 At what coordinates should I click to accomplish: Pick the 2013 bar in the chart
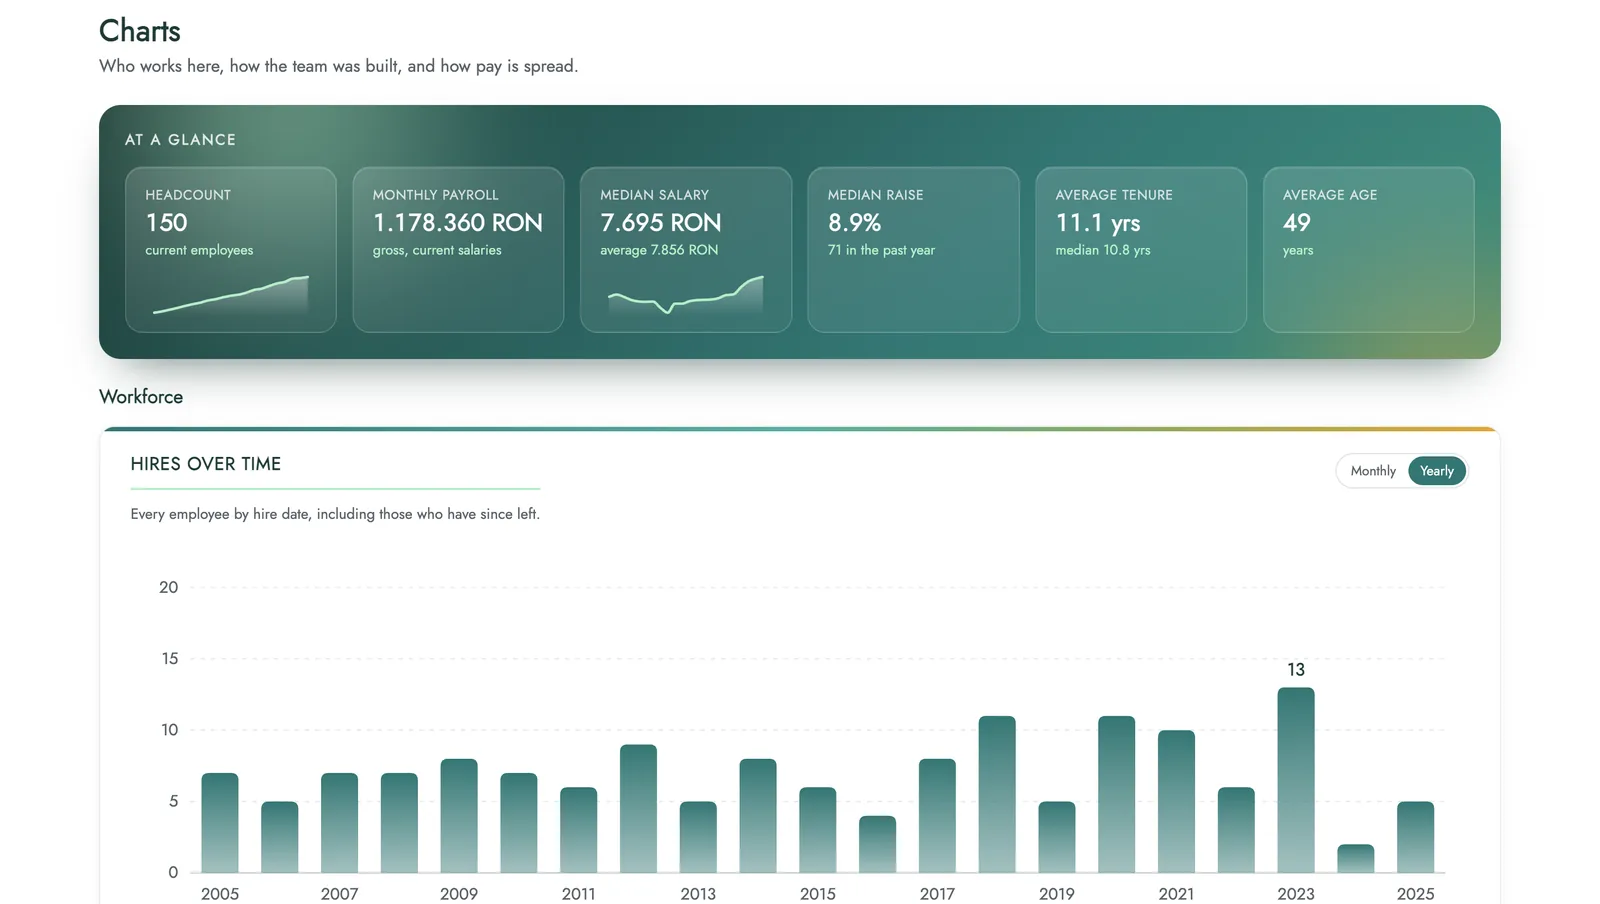point(698,837)
